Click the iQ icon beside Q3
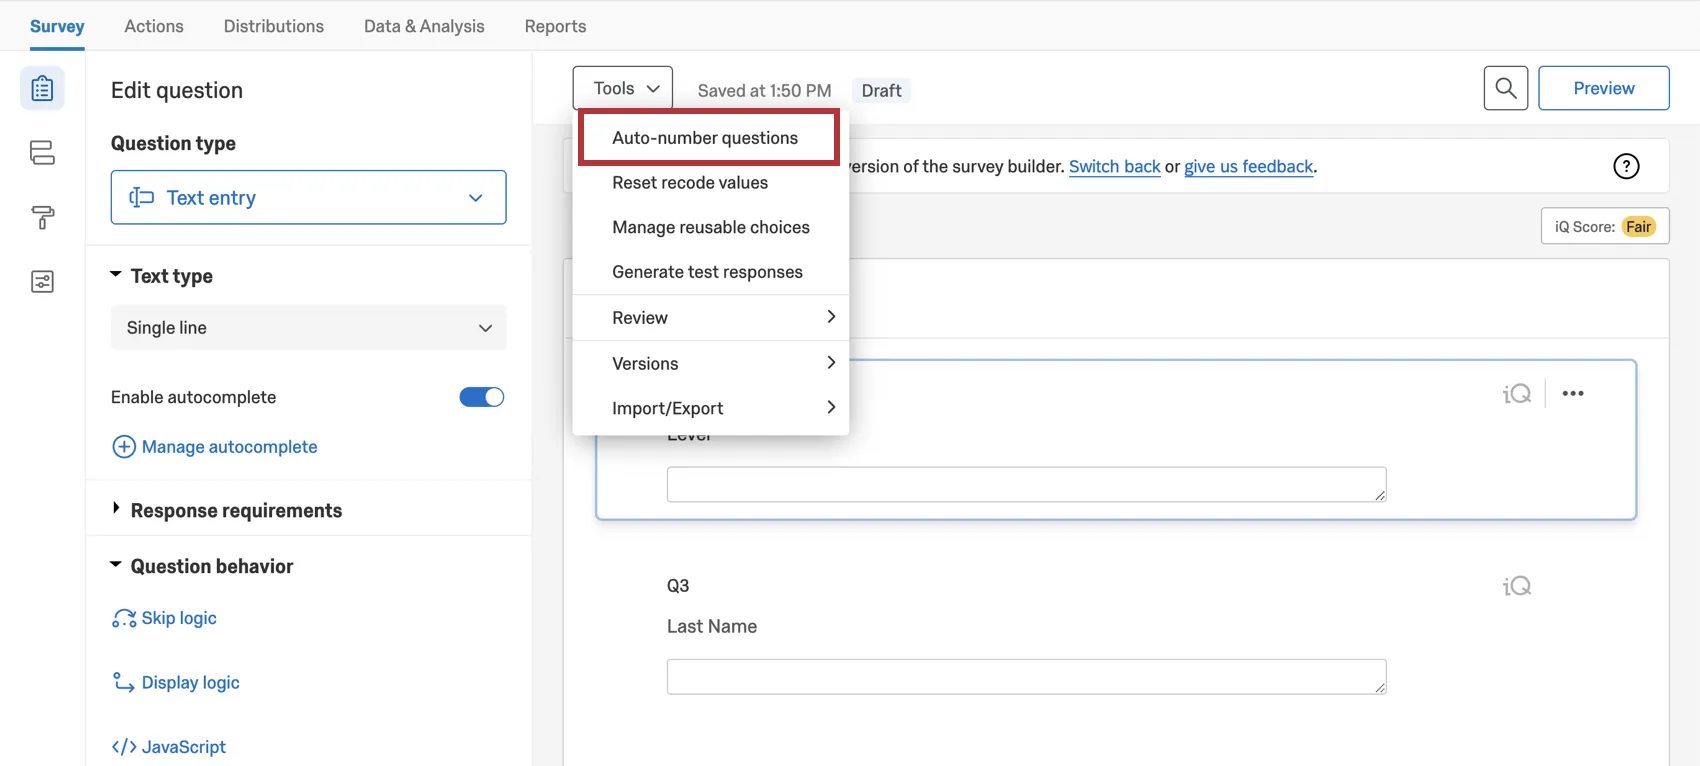The height and width of the screenshot is (766, 1700). coord(1517,587)
